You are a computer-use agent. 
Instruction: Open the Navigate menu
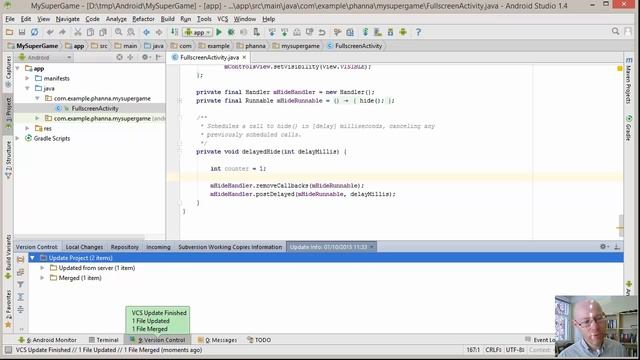click(x=68, y=19)
